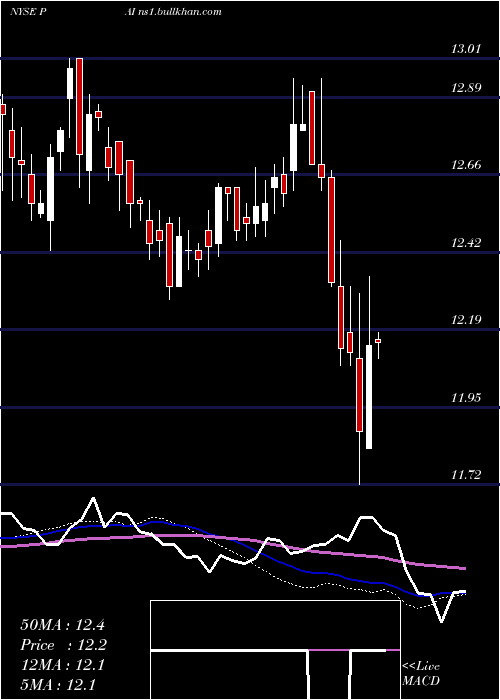Select the 11.72 price level label
This screenshot has height=700, width=500.
click(x=466, y=474)
